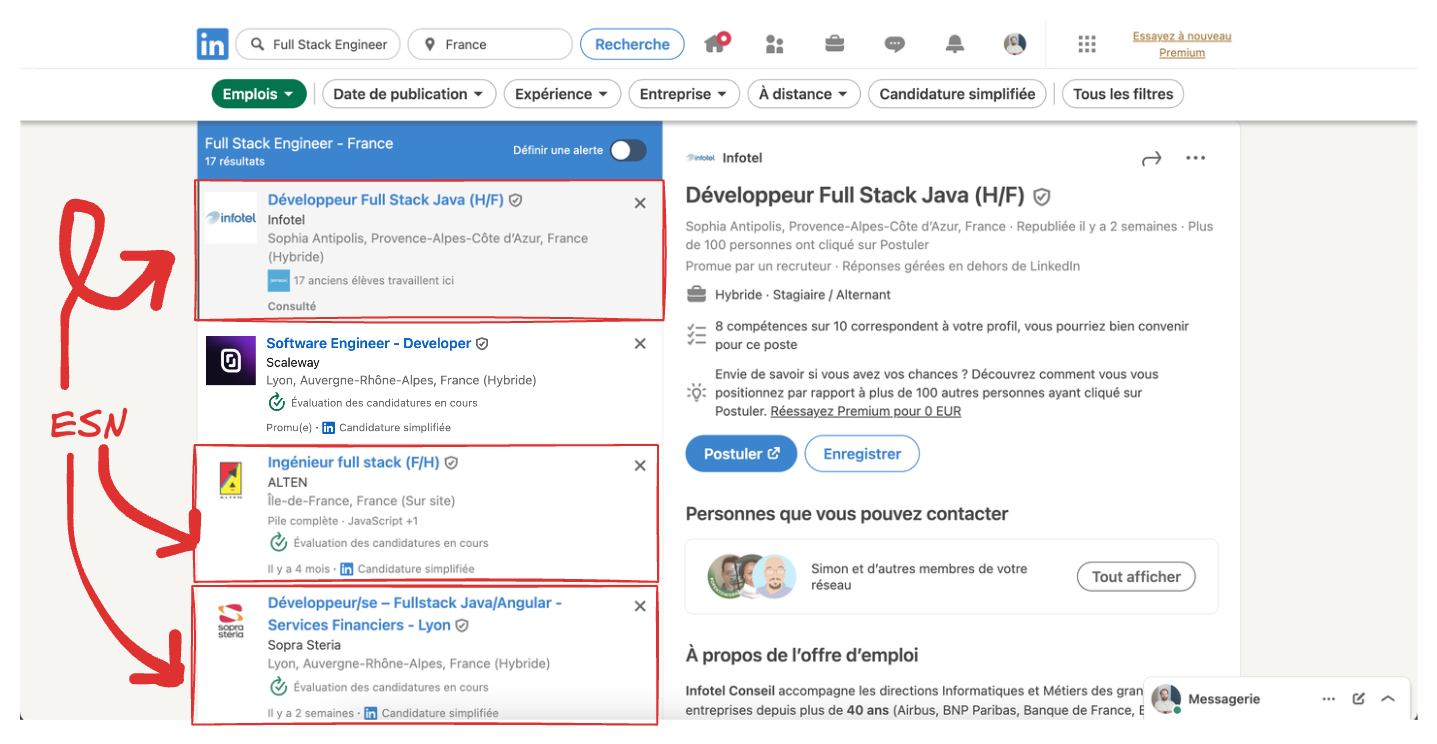This screenshot has height=744, width=1437.
Task: Click the Recherche button
Action: (x=632, y=44)
